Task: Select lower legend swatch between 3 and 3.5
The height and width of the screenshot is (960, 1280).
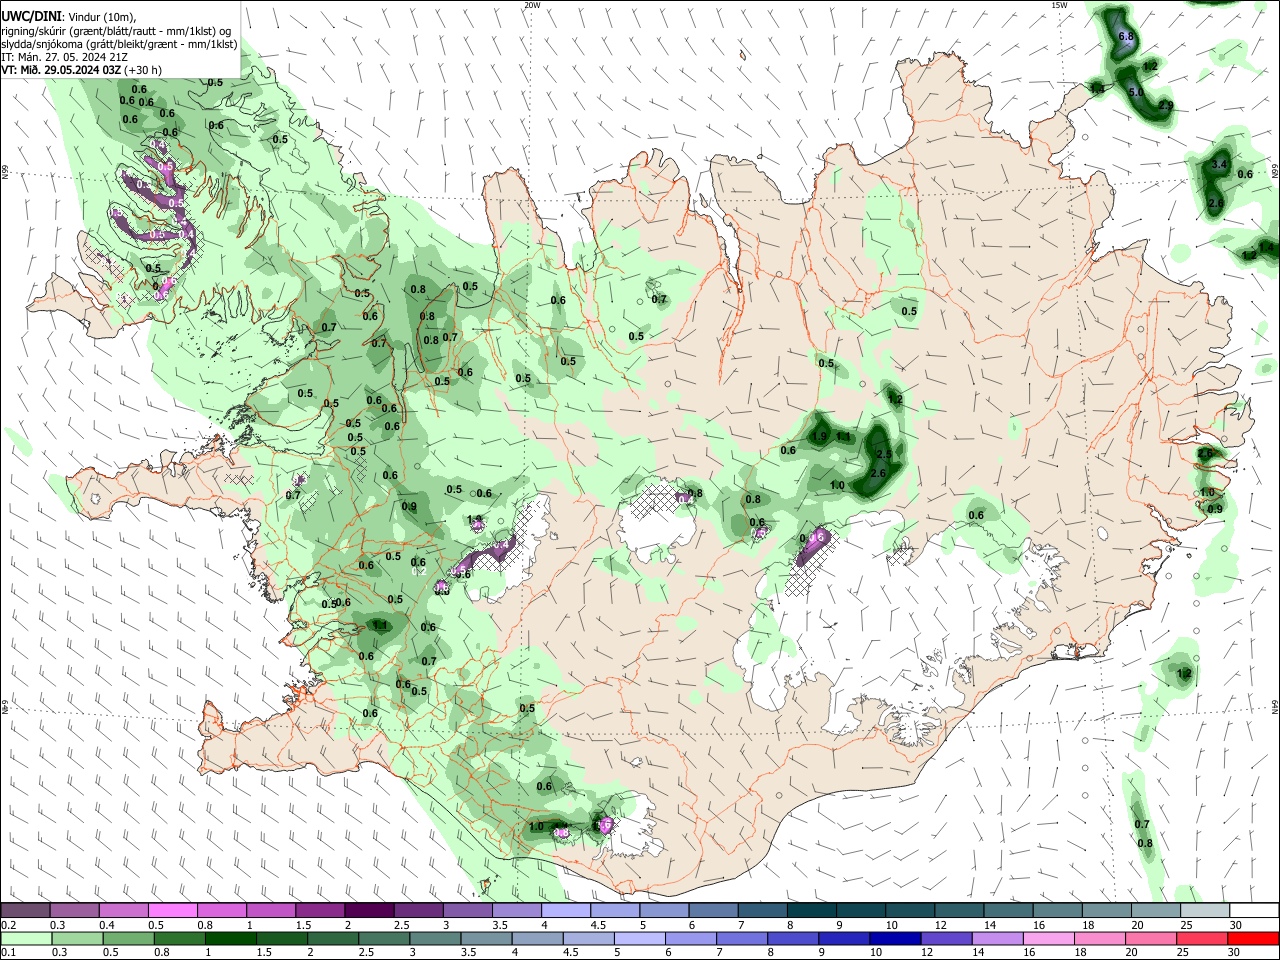Action: pyautogui.click(x=436, y=938)
